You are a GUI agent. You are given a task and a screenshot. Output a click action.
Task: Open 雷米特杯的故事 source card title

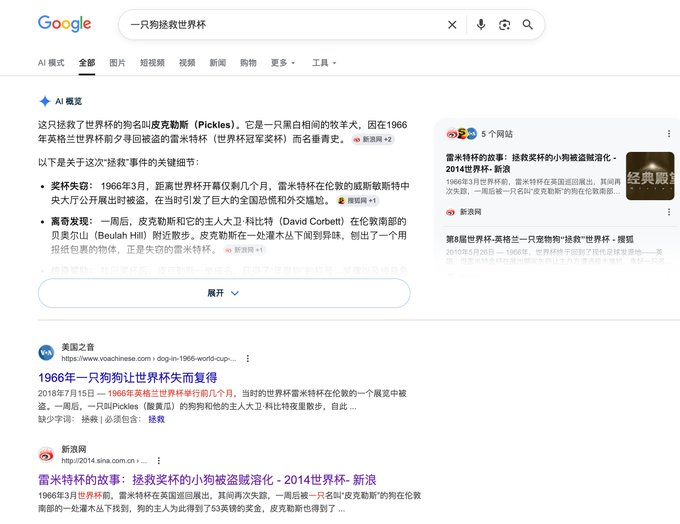coord(531,163)
